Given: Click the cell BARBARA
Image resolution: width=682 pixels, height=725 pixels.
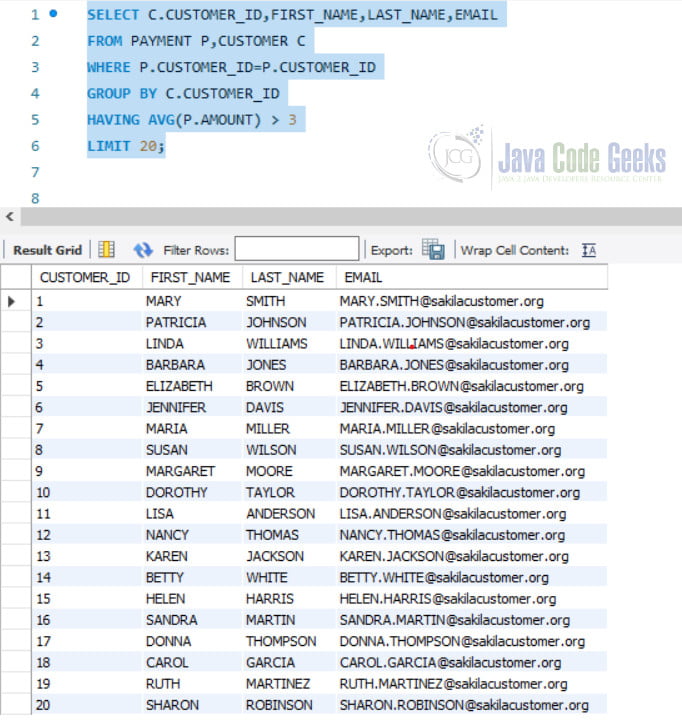Looking at the screenshot, I should (x=175, y=365).
